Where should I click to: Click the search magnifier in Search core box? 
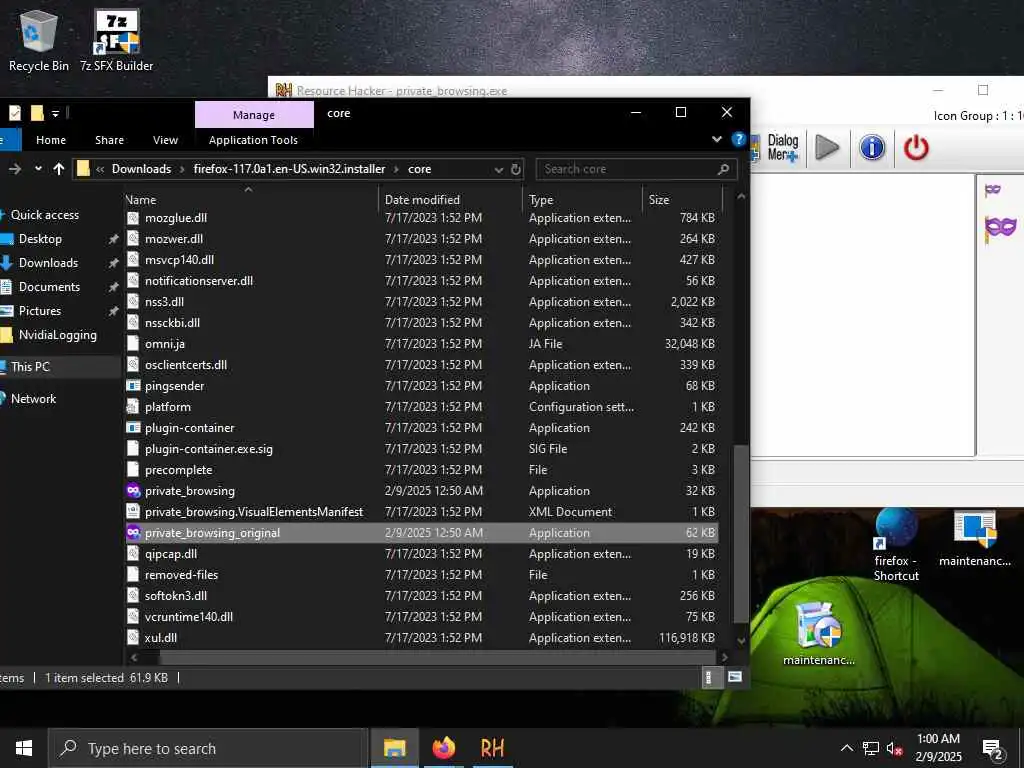coord(723,169)
